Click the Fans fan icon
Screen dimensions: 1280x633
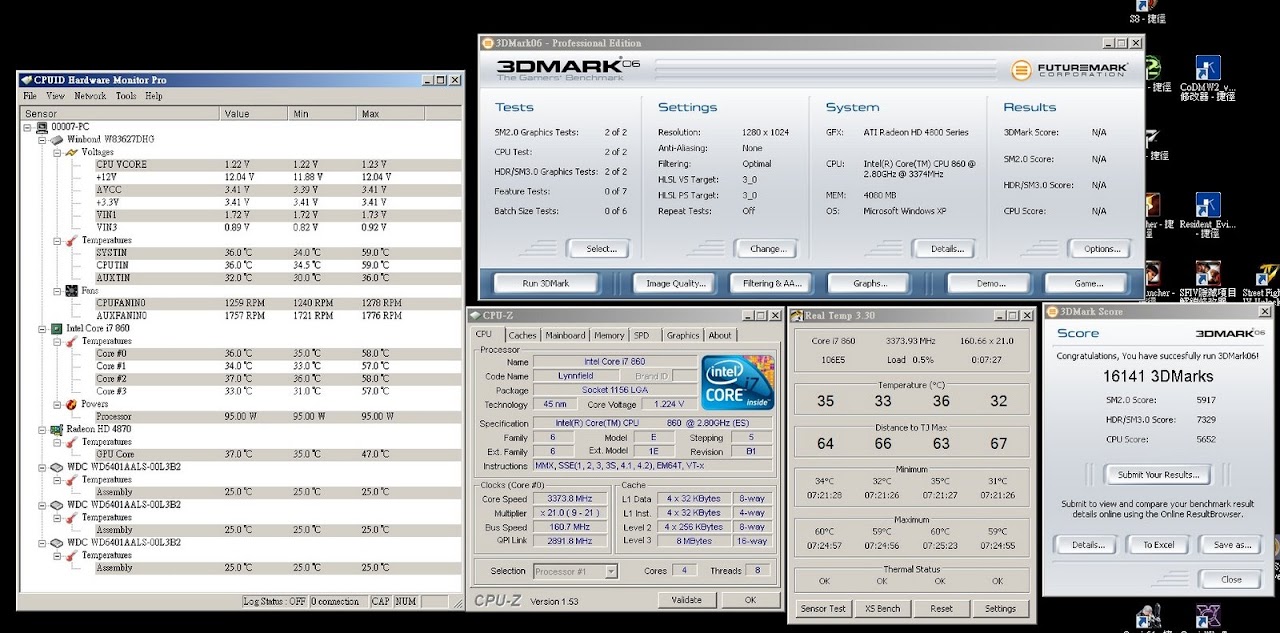click(71, 291)
